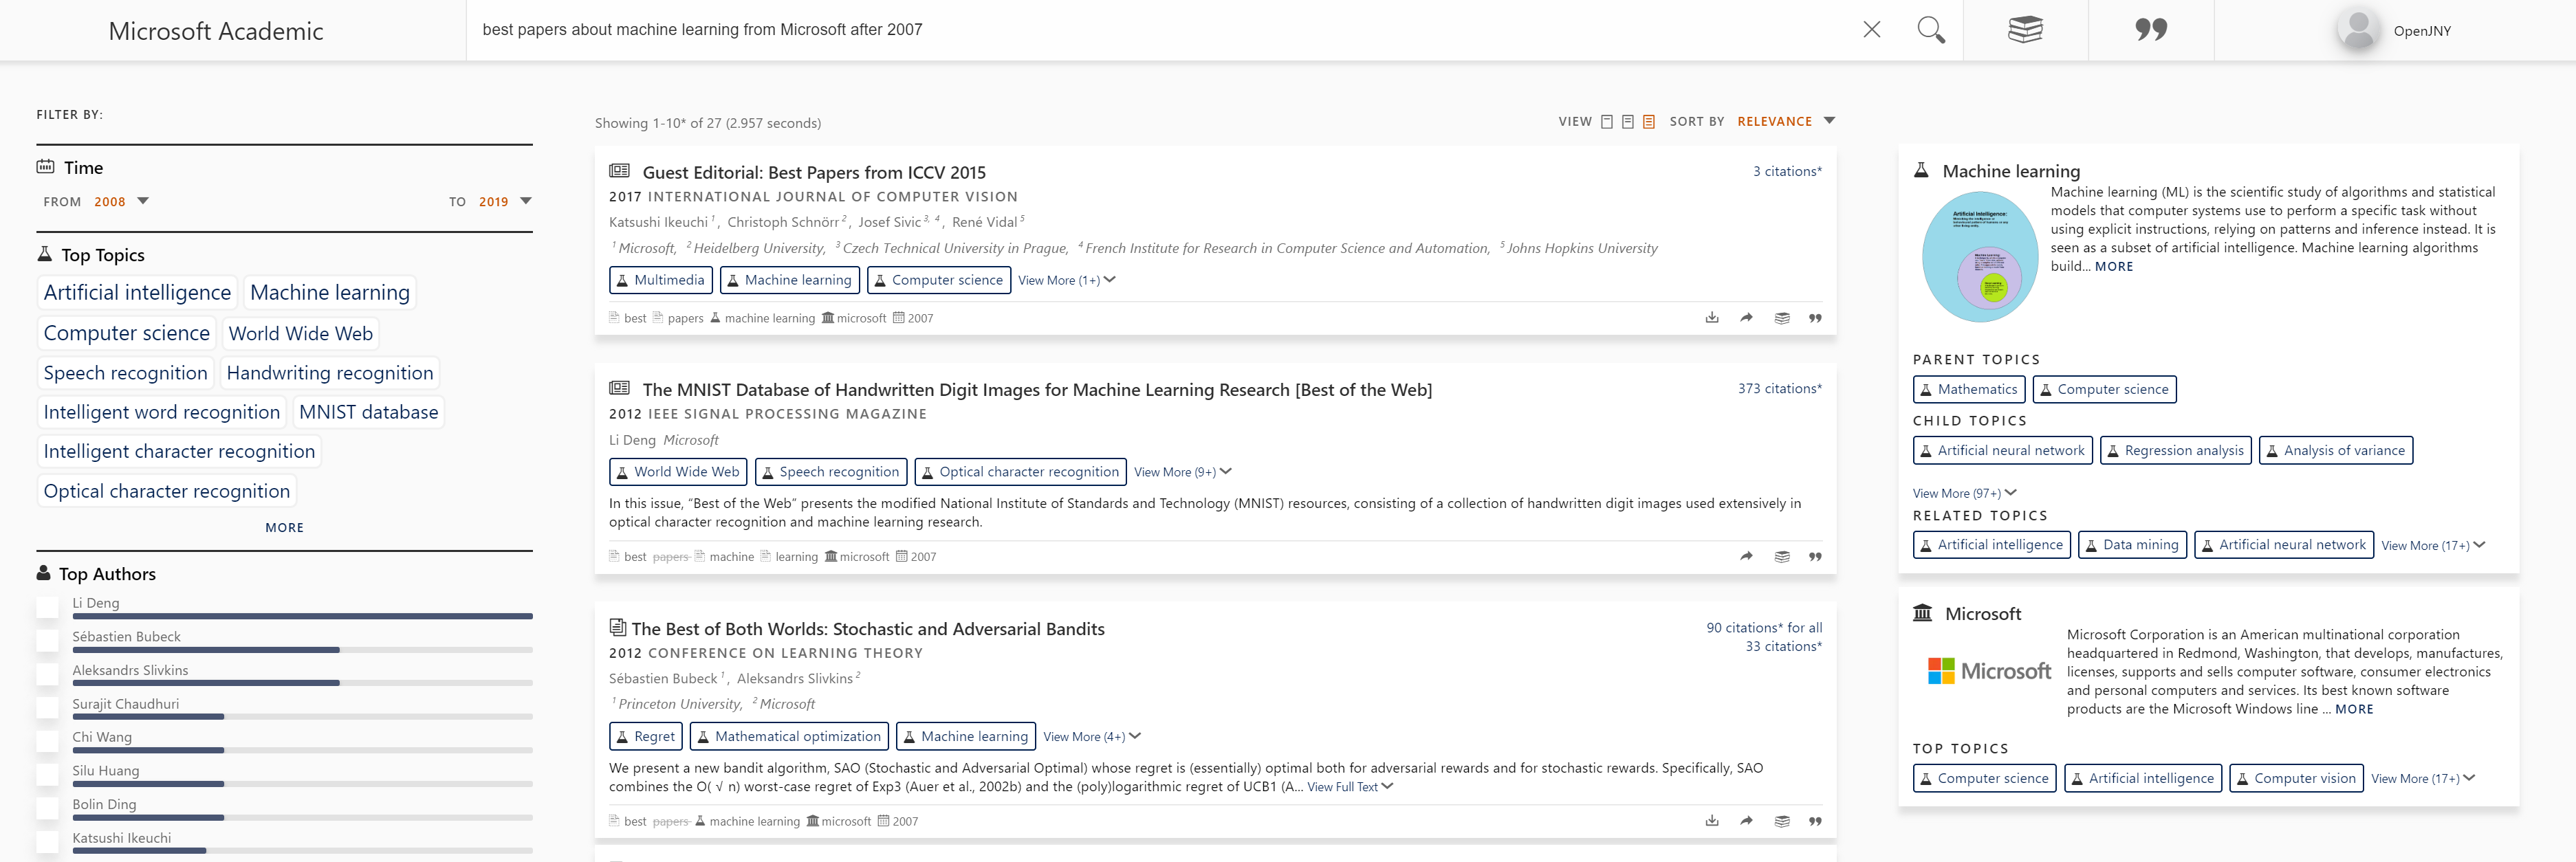Screen dimensions: 2576x862
Task: Click into the search query input field
Action: (x=1100, y=30)
